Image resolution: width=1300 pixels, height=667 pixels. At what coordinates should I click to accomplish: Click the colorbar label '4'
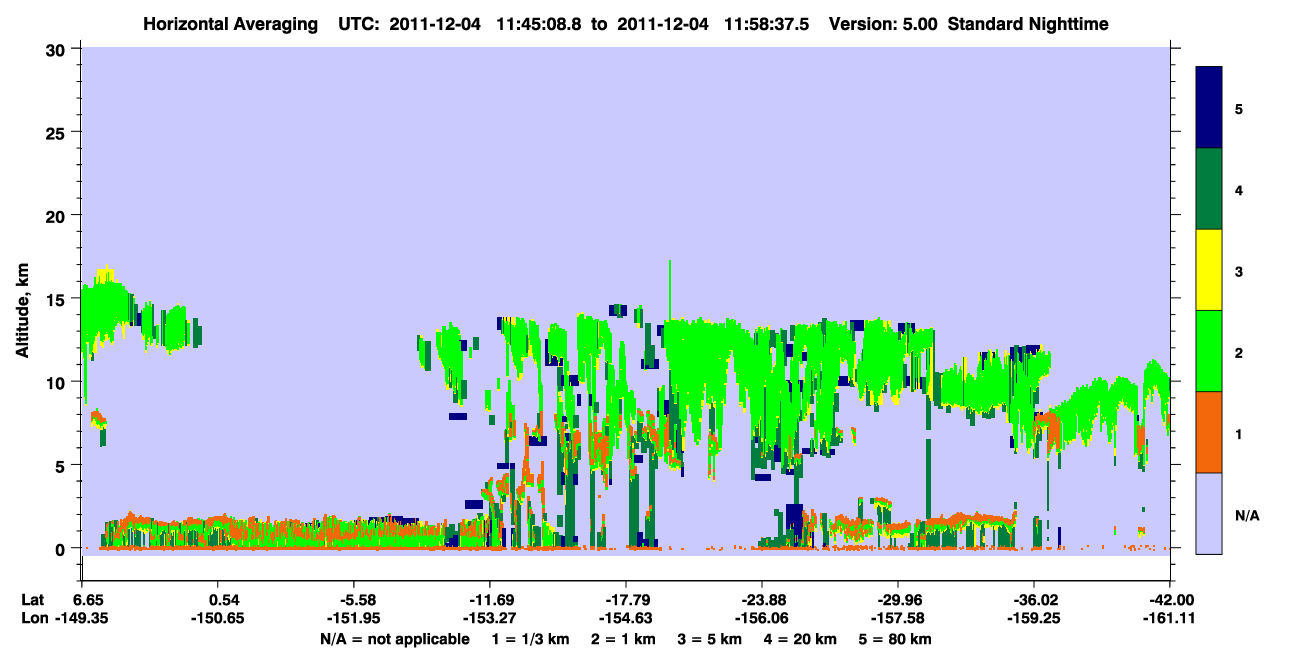tap(1238, 189)
